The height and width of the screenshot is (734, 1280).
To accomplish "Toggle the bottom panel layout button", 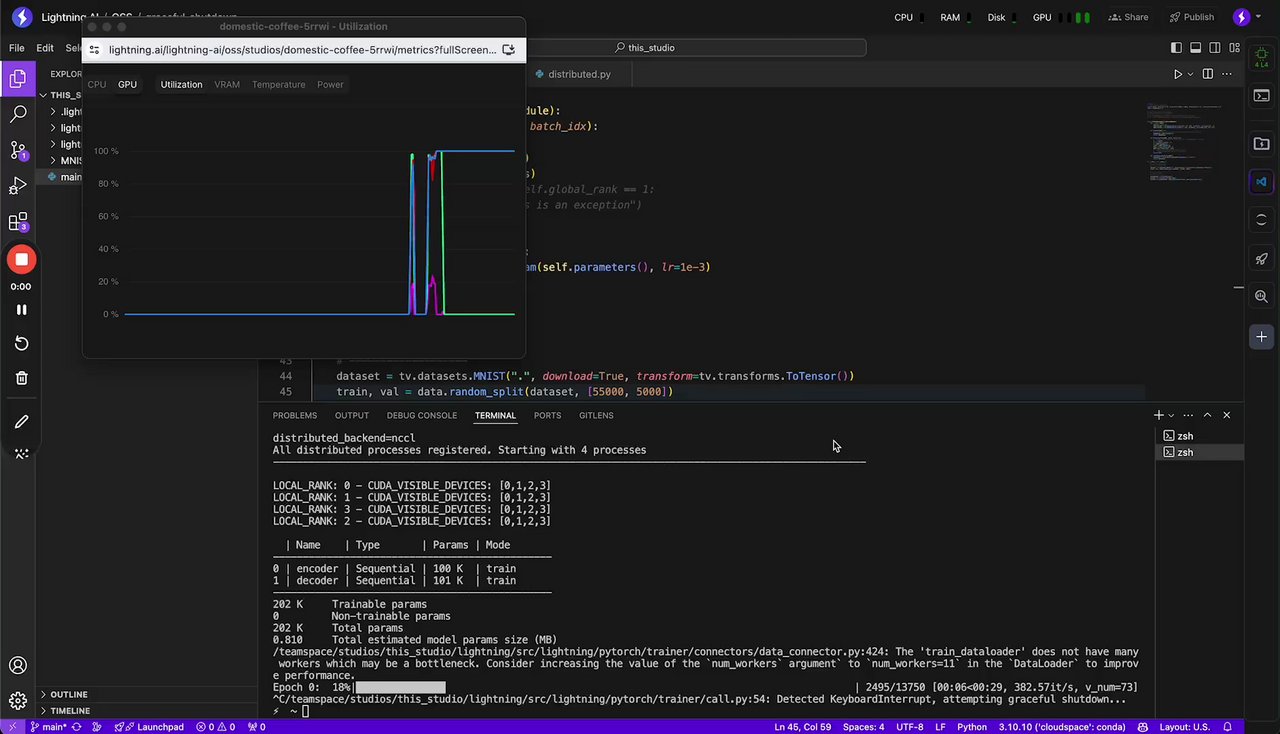I will pyautogui.click(x=1196, y=48).
